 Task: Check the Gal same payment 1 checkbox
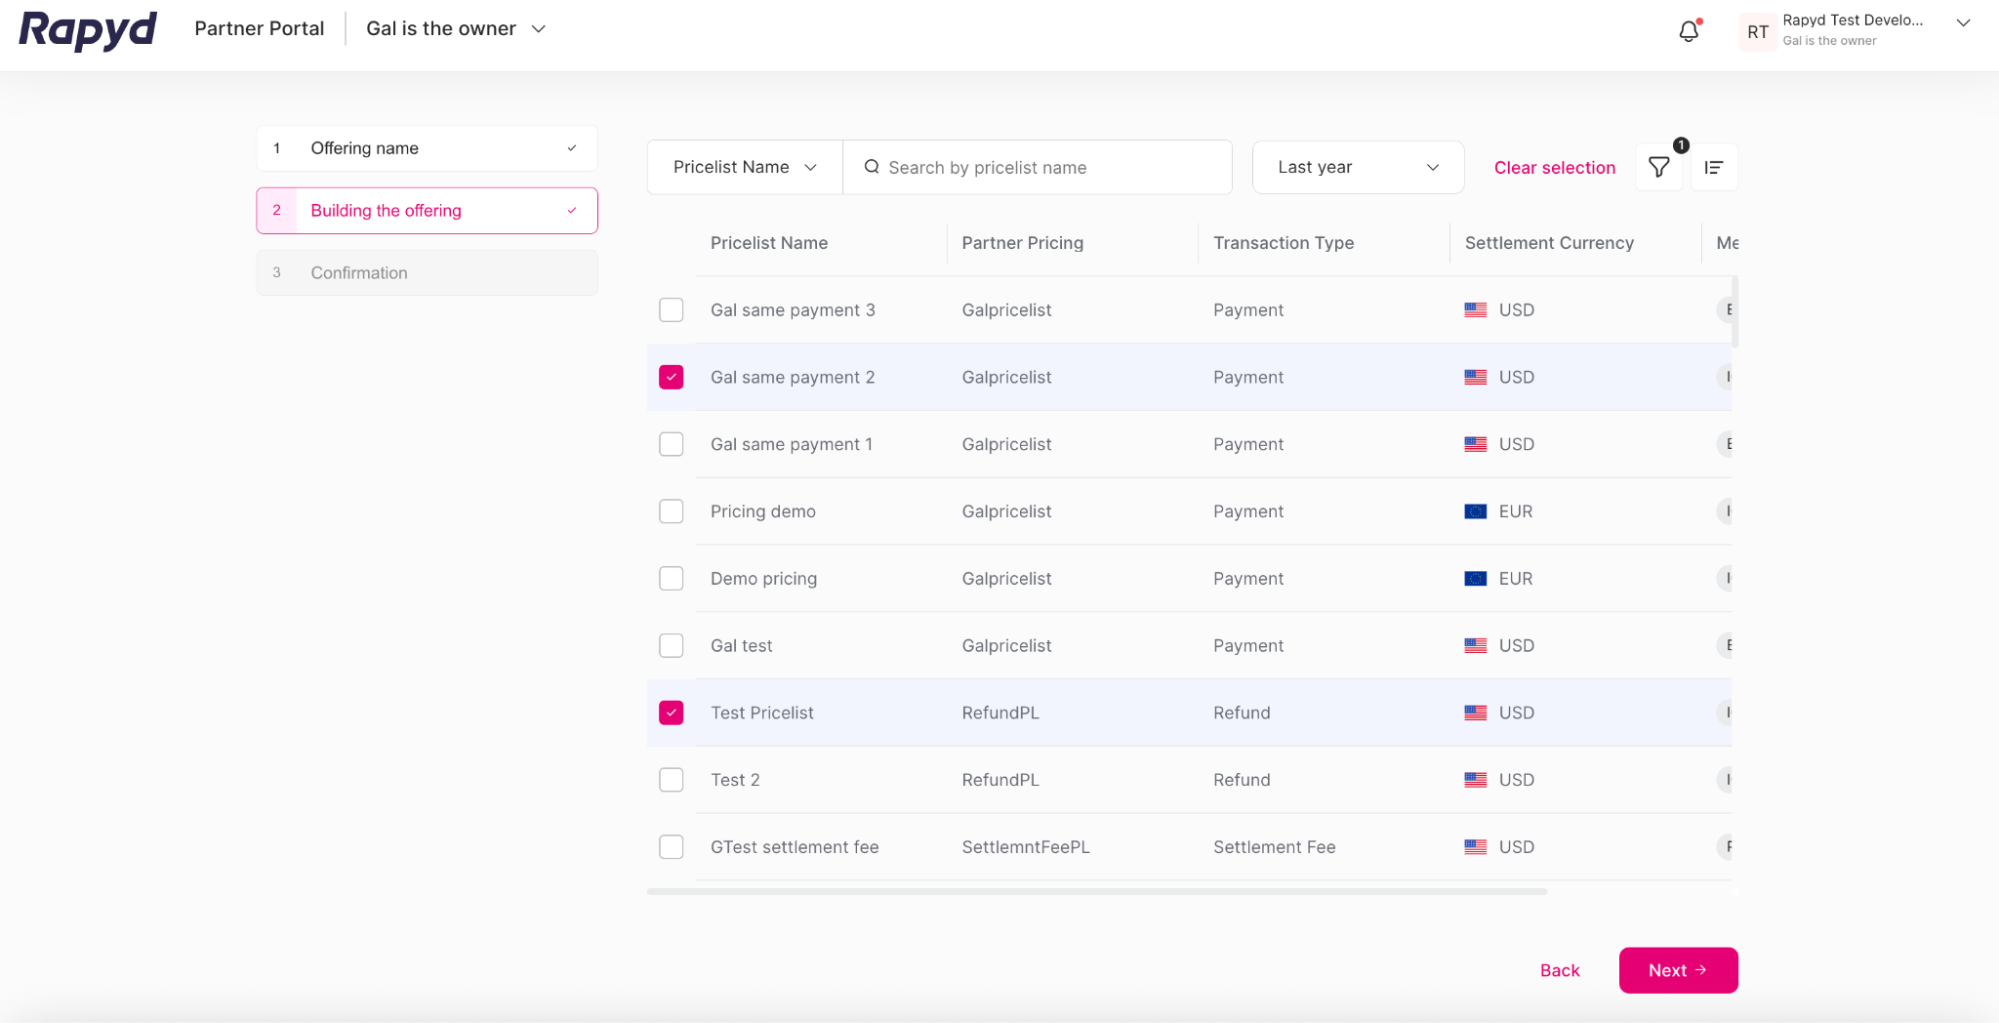point(671,444)
